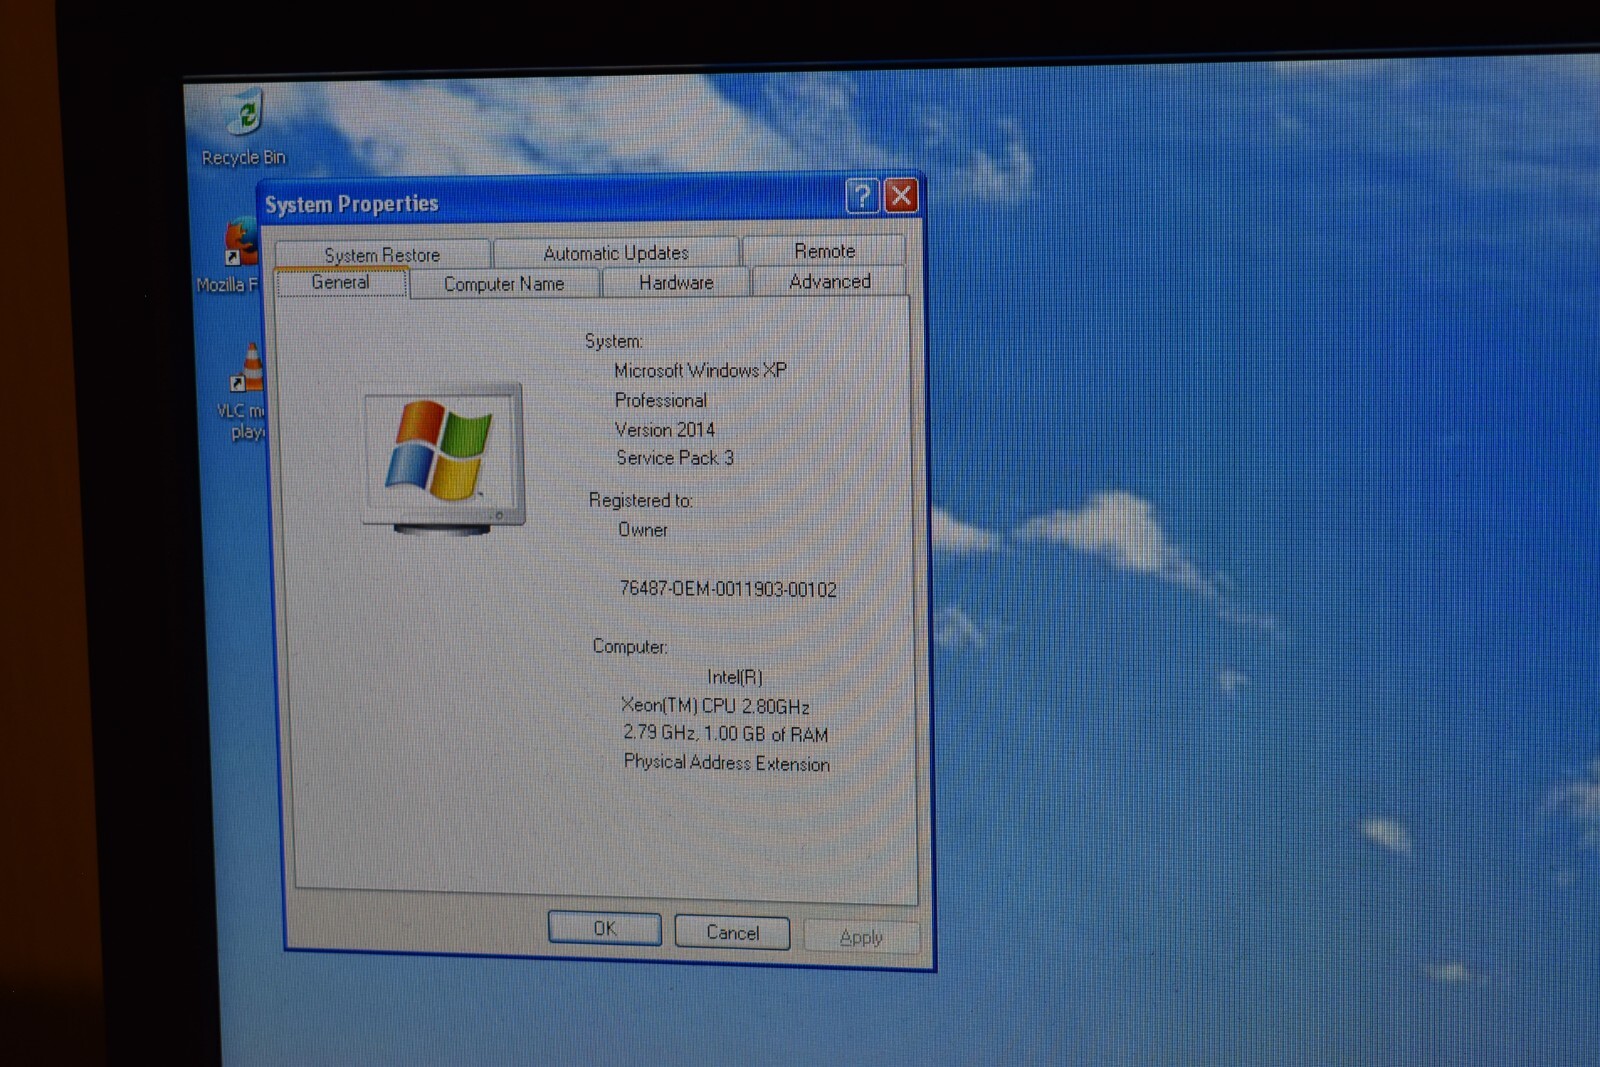The height and width of the screenshot is (1067, 1600).
Task: Confirm with the OK button
Action: point(604,929)
